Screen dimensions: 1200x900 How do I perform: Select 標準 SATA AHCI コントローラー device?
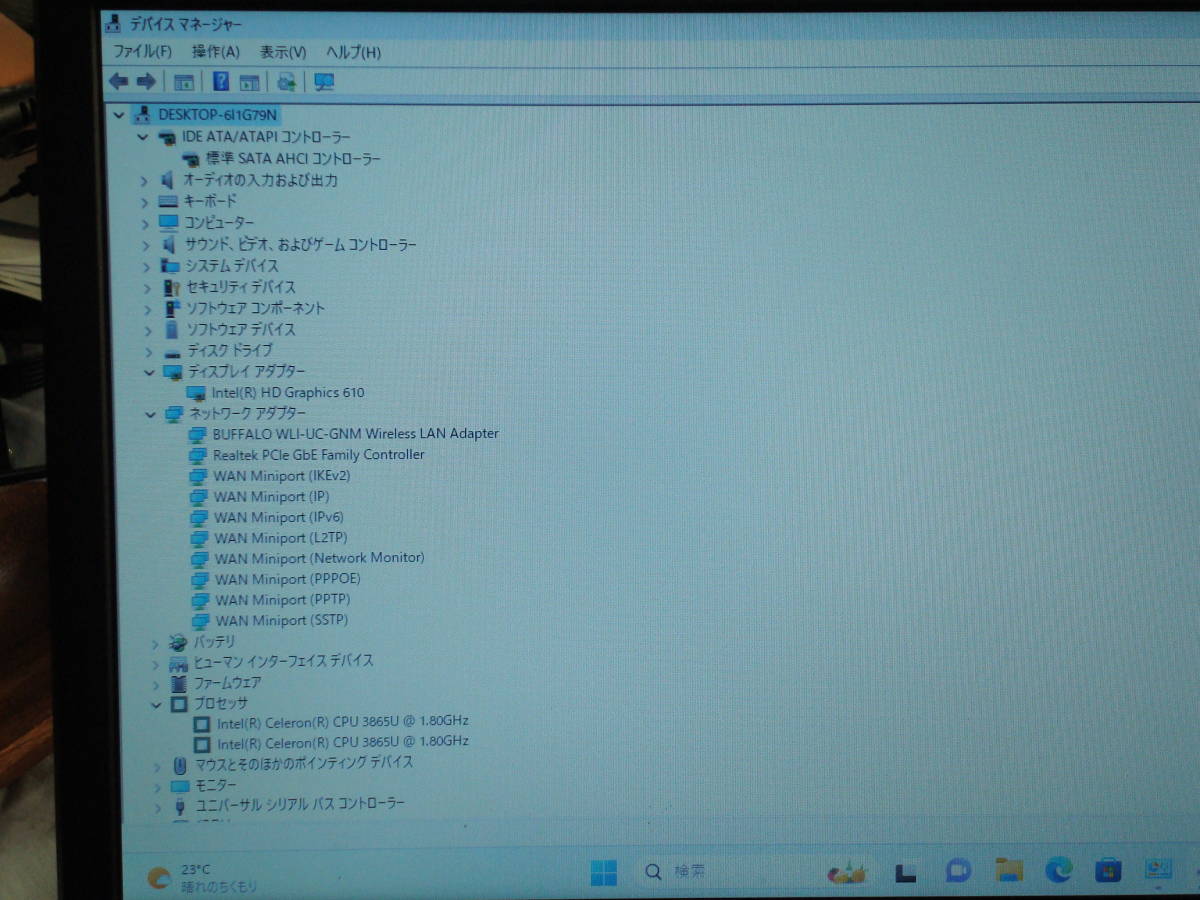(x=293, y=159)
